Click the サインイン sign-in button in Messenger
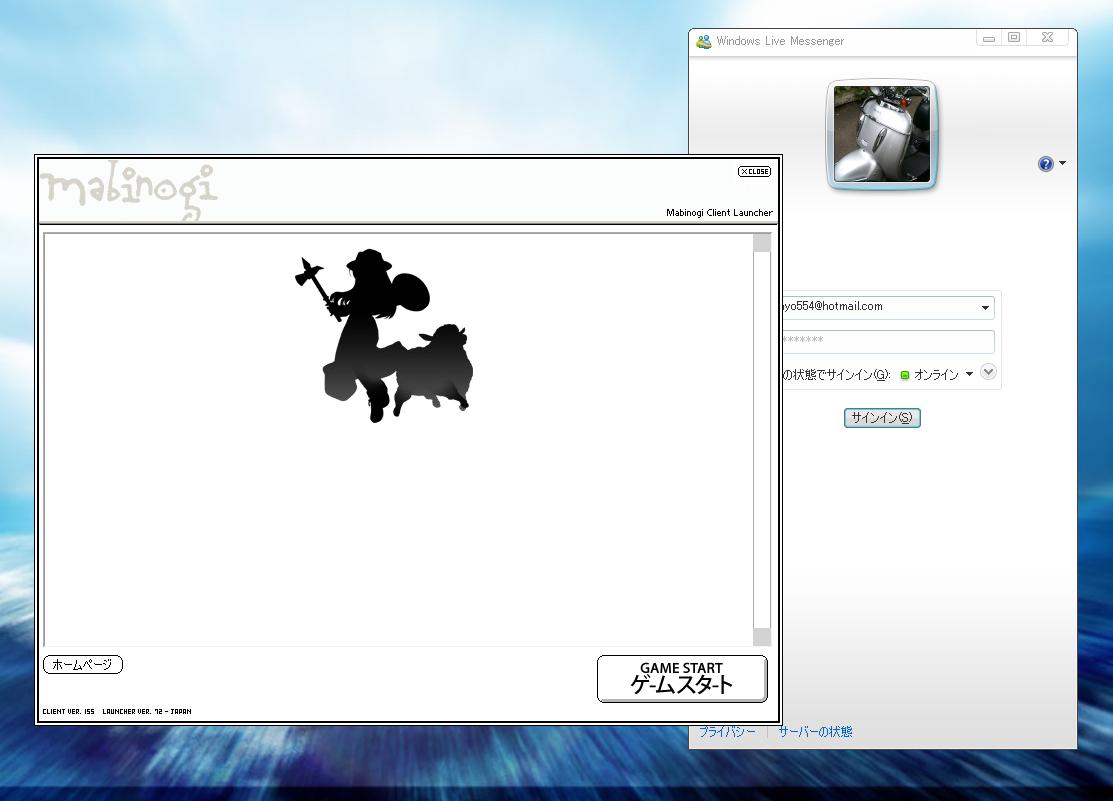The height and width of the screenshot is (801, 1113). click(x=882, y=418)
